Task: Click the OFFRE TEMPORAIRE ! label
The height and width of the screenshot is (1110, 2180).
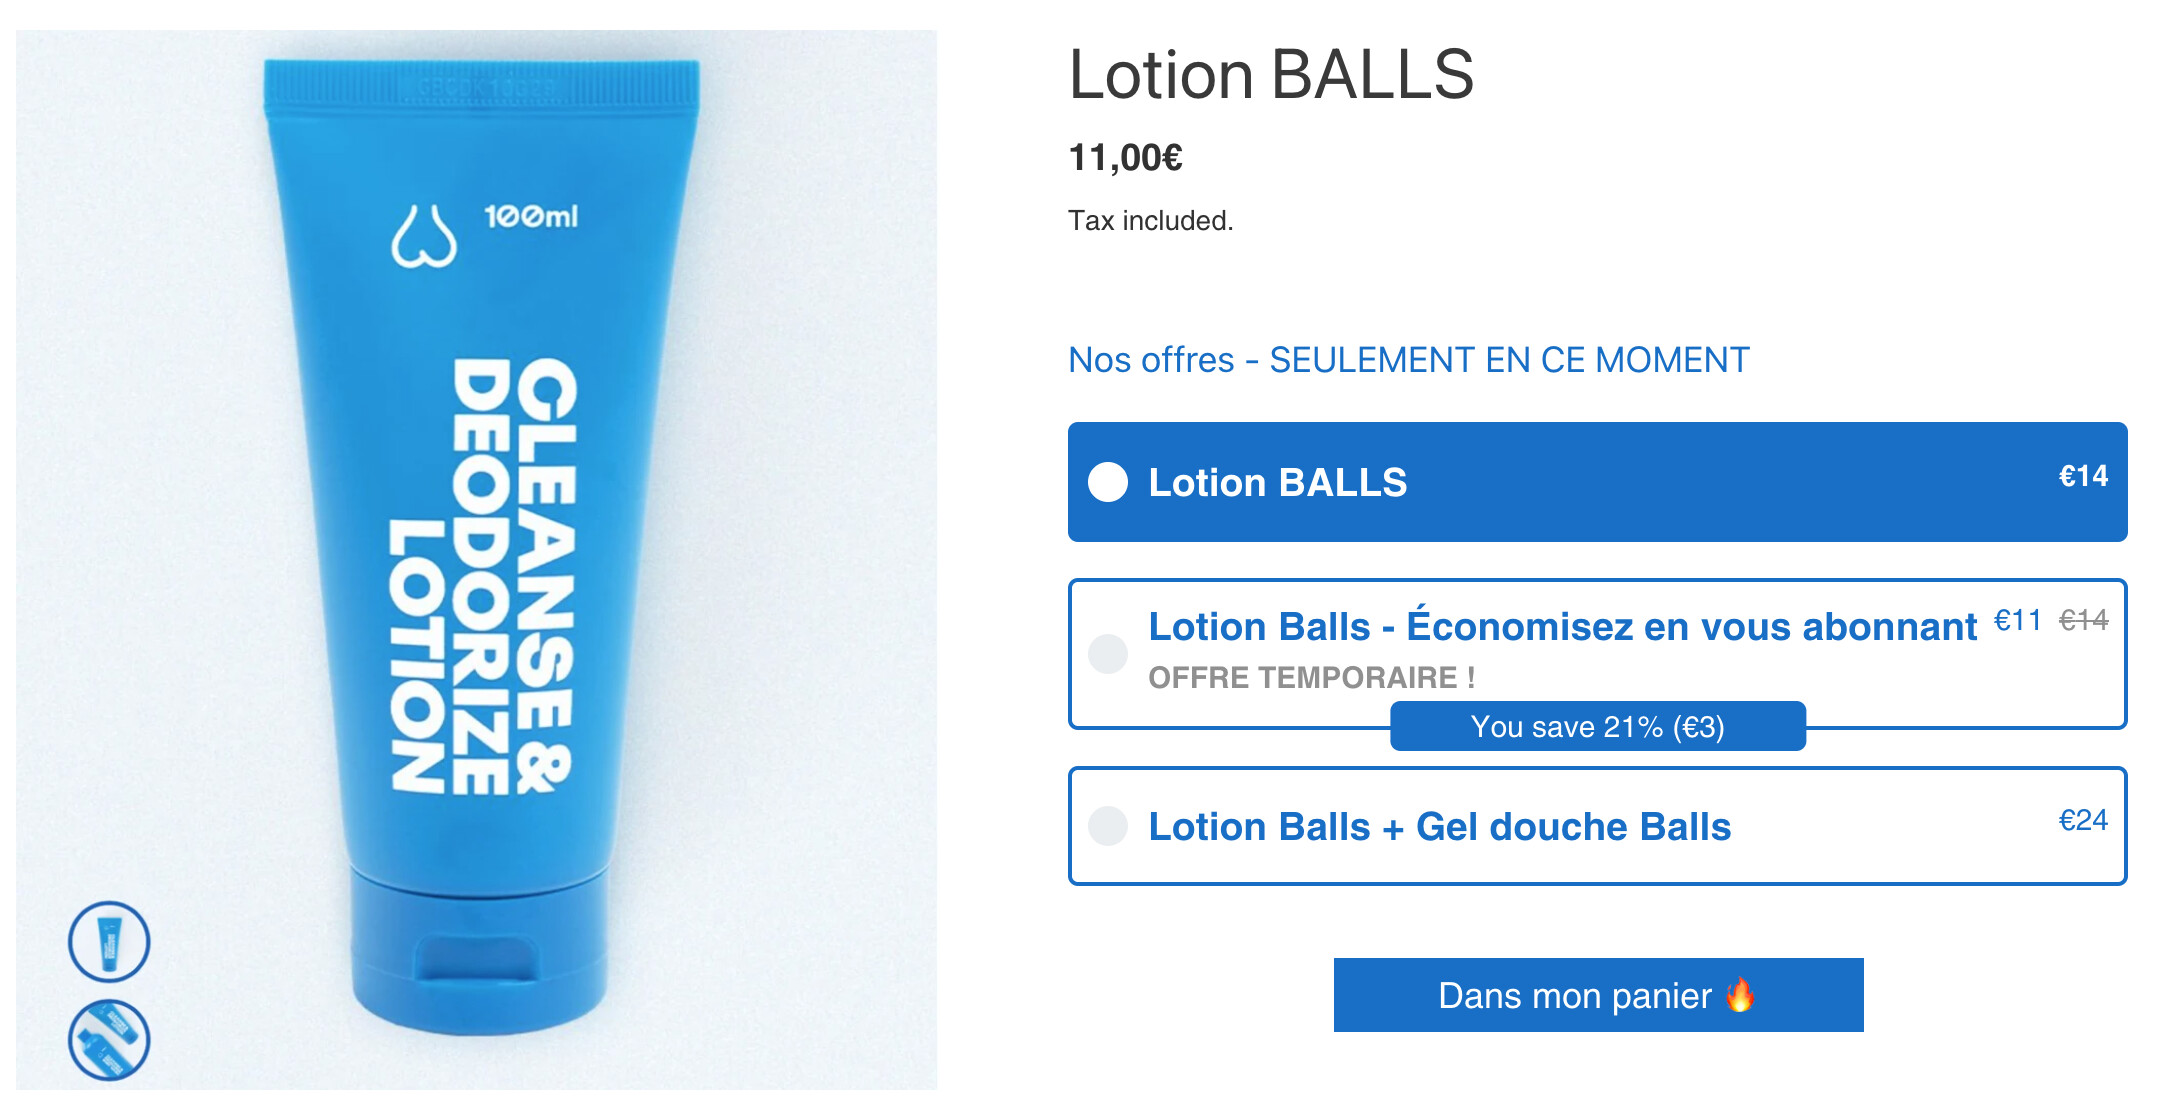Action: tap(1311, 678)
